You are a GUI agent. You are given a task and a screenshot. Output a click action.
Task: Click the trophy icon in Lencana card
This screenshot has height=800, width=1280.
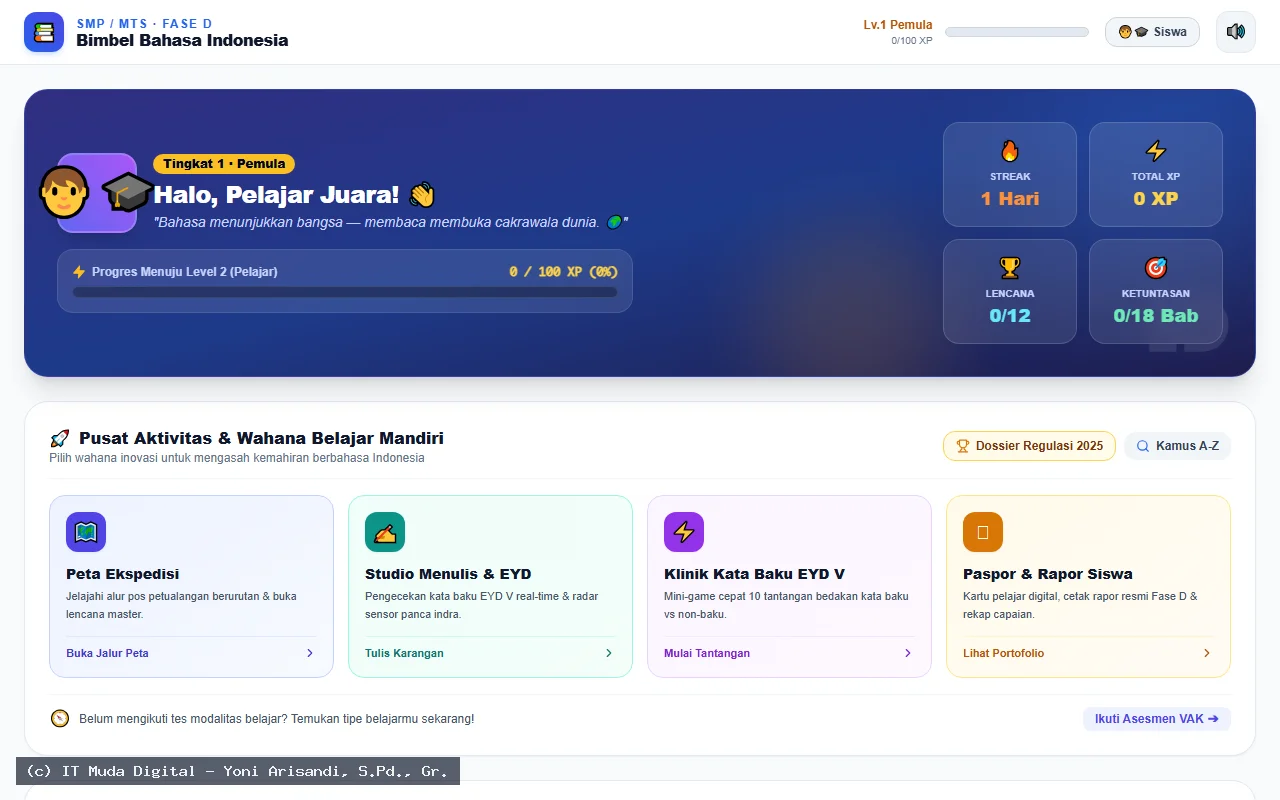click(1010, 268)
